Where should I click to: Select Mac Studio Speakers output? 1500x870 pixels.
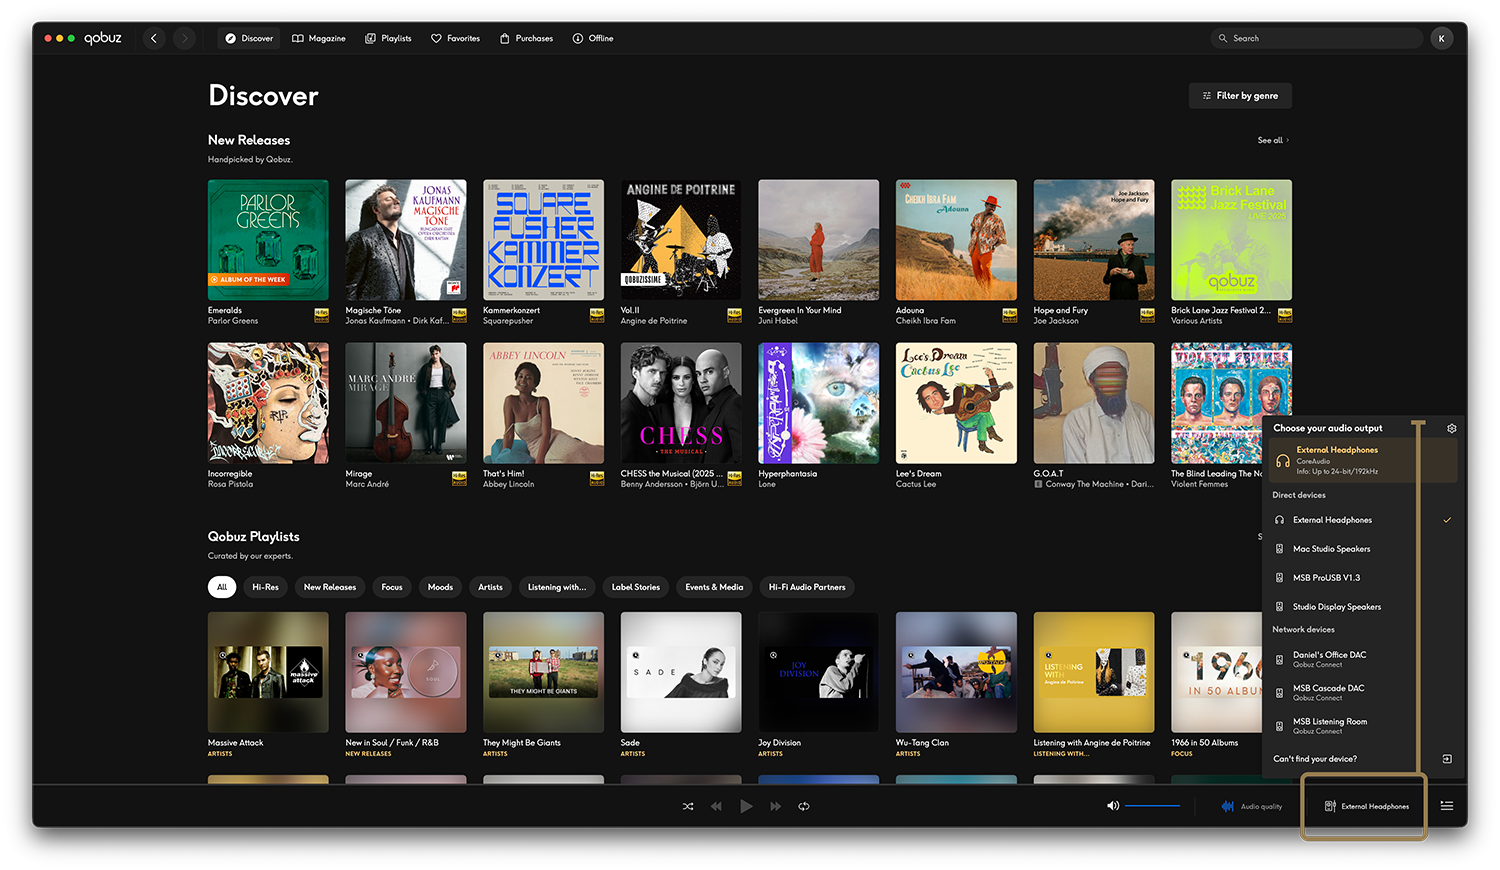coord(1331,549)
